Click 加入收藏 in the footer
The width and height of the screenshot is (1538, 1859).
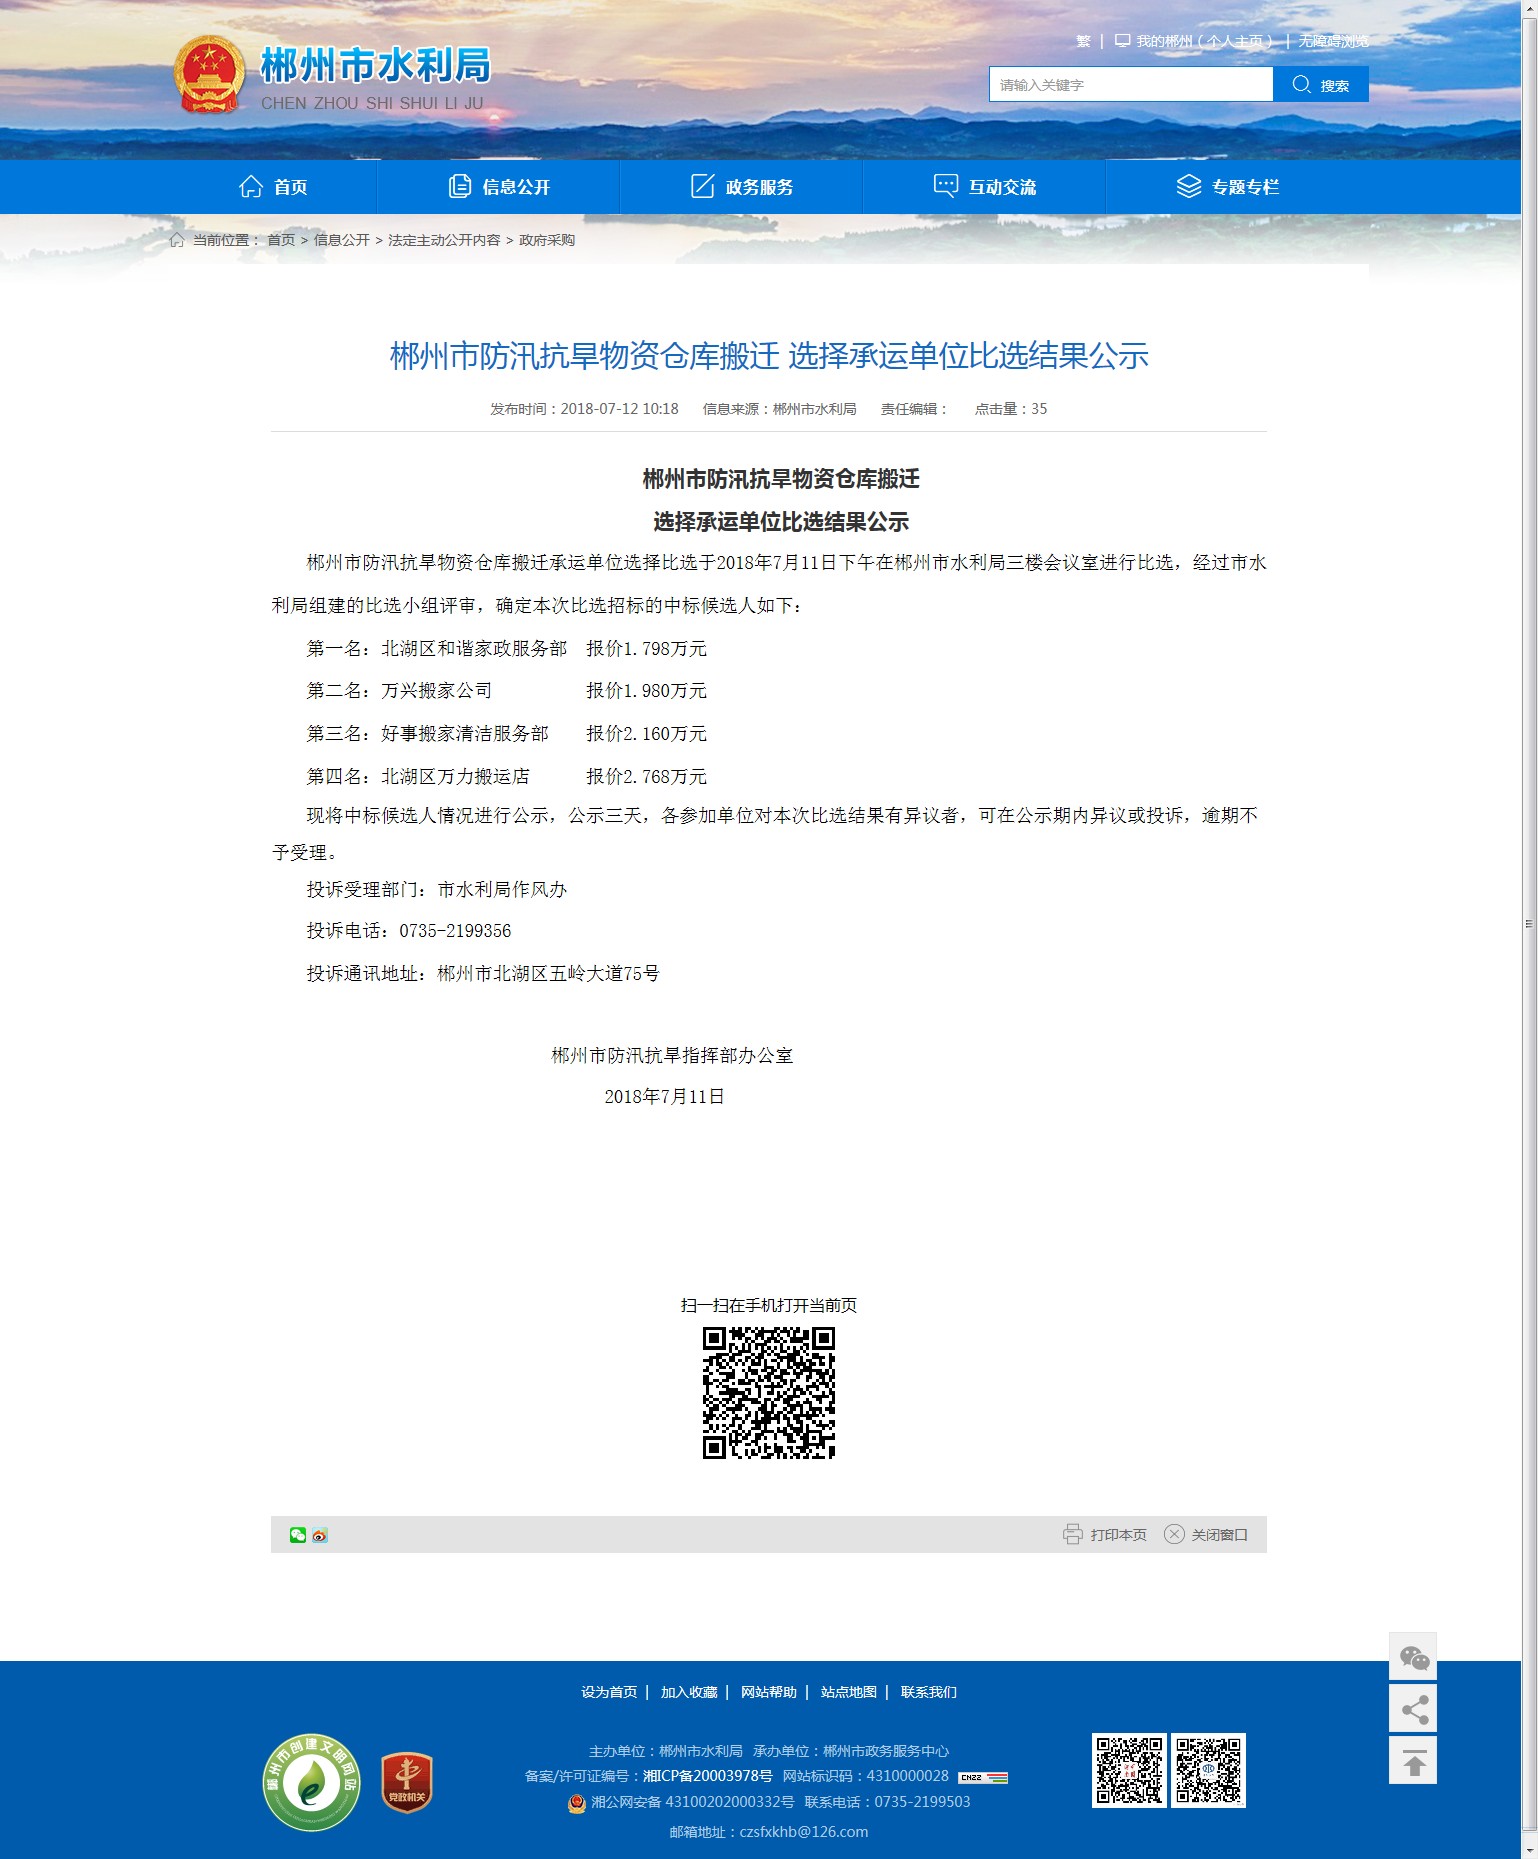pyautogui.click(x=689, y=1692)
